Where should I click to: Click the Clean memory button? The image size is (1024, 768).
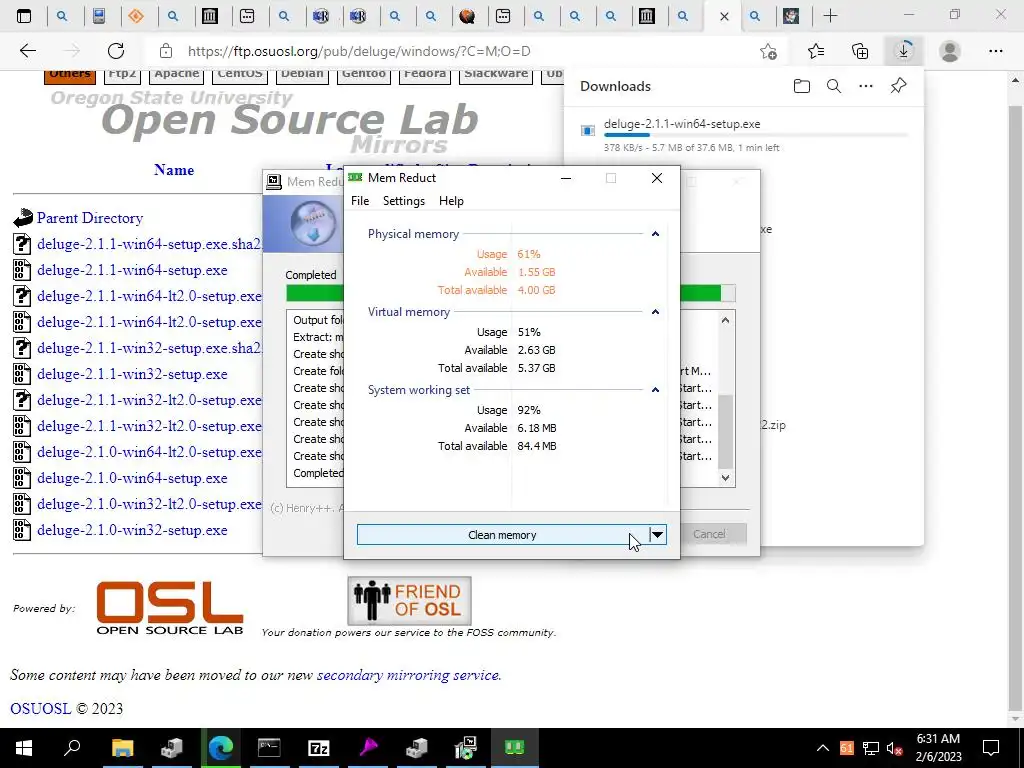click(502, 535)
